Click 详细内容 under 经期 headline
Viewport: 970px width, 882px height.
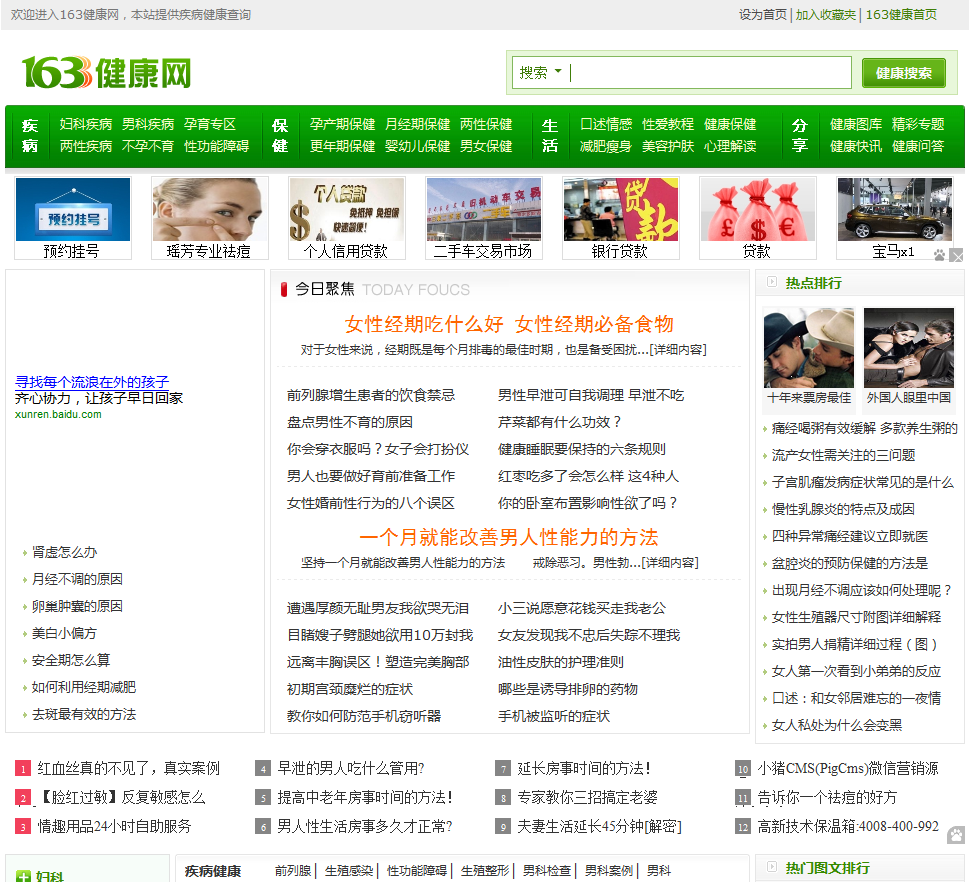[678, 350]
